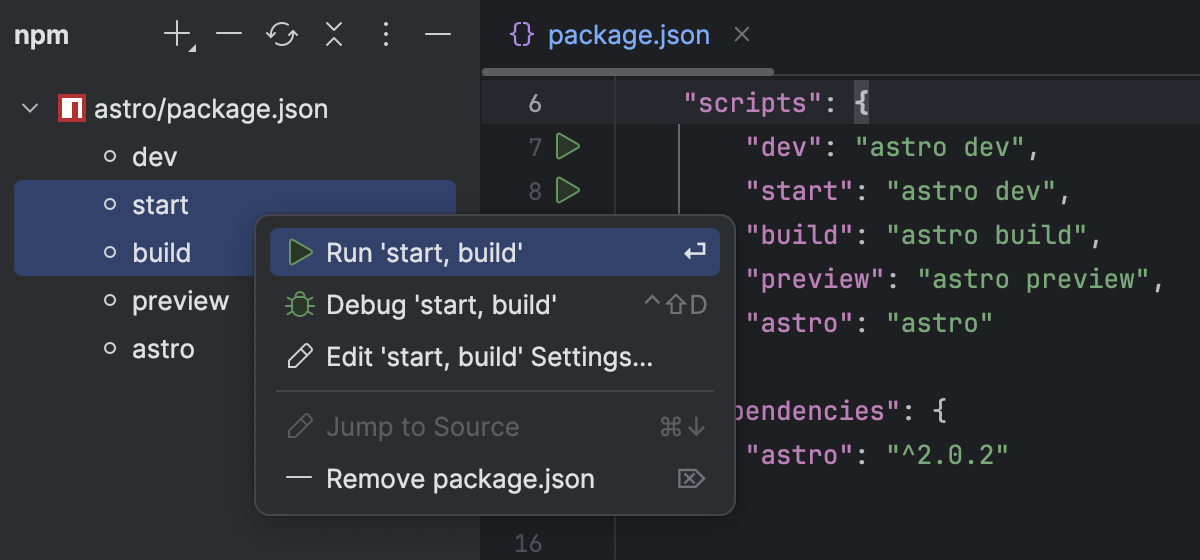Close the package.json tab
The image size is (1200, 560).
click(x=742, y=35)
